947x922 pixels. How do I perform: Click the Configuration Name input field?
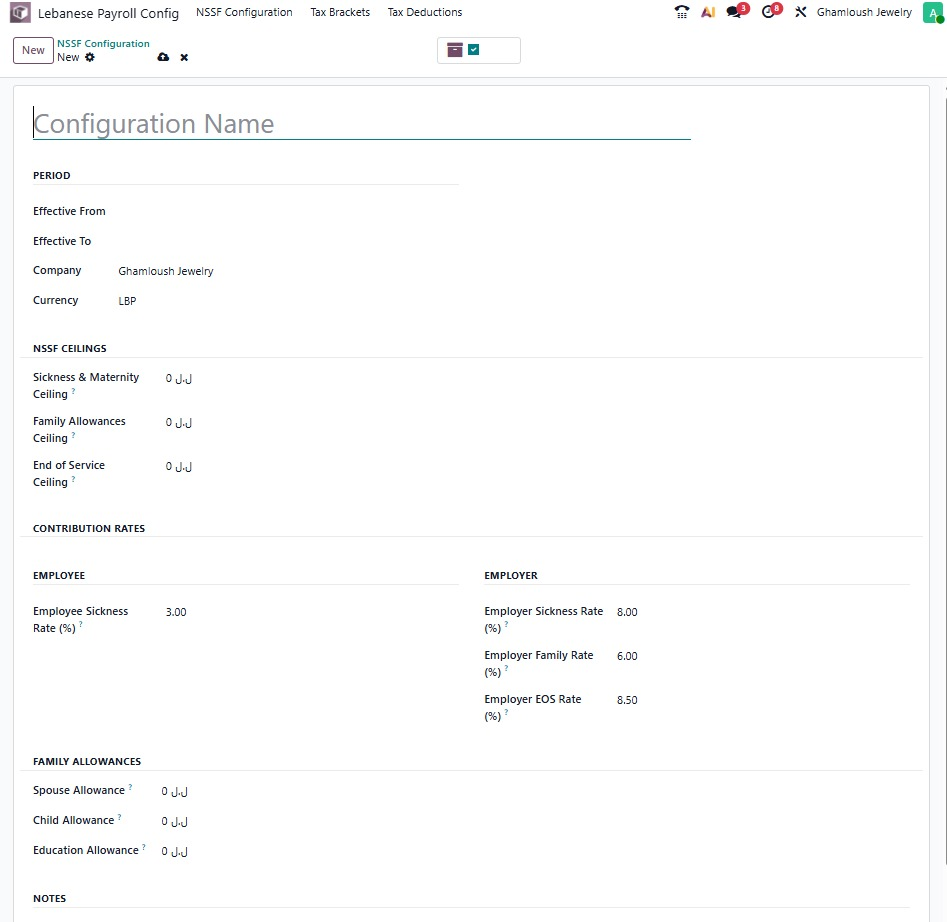361,124
